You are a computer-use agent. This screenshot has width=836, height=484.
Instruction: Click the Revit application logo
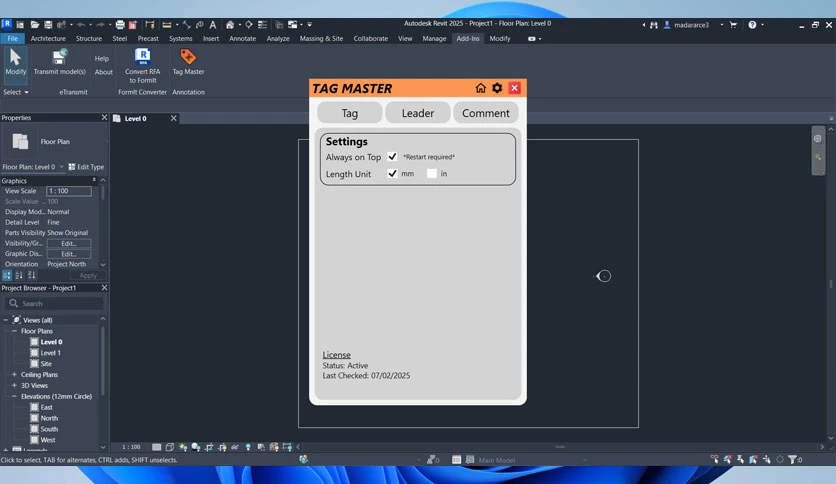coord(6,24)
